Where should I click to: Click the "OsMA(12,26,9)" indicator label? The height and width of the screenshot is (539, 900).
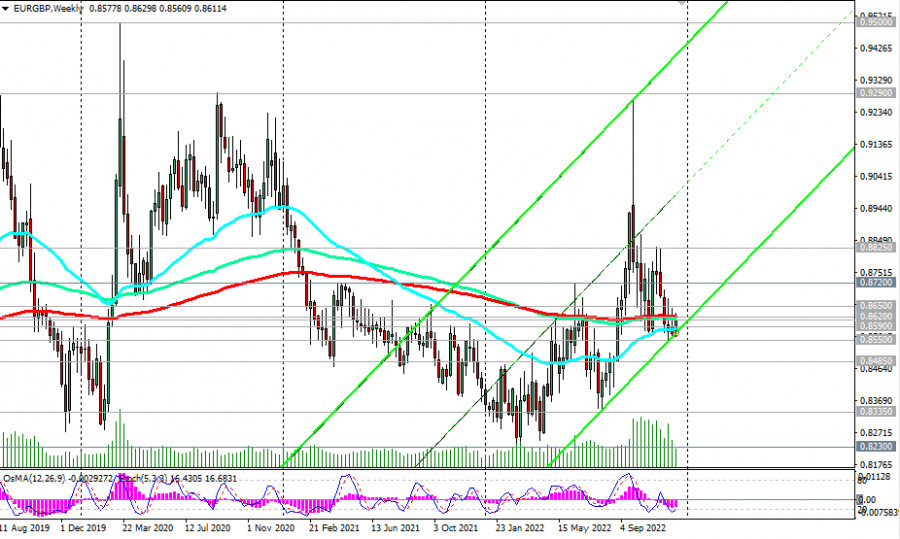click(x=33, y=479)
